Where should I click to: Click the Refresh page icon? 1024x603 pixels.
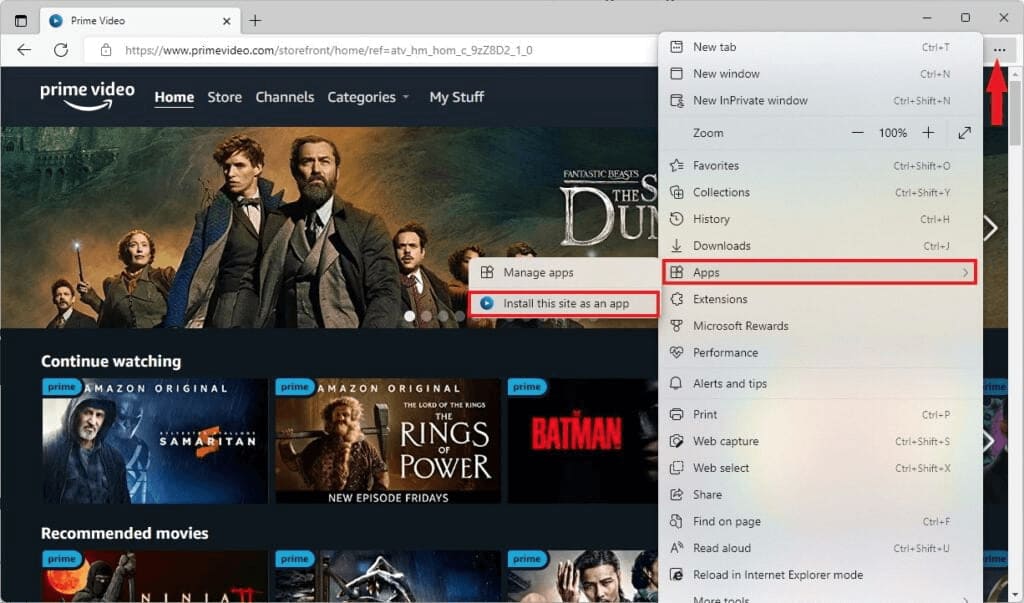[x=61, y=50]
